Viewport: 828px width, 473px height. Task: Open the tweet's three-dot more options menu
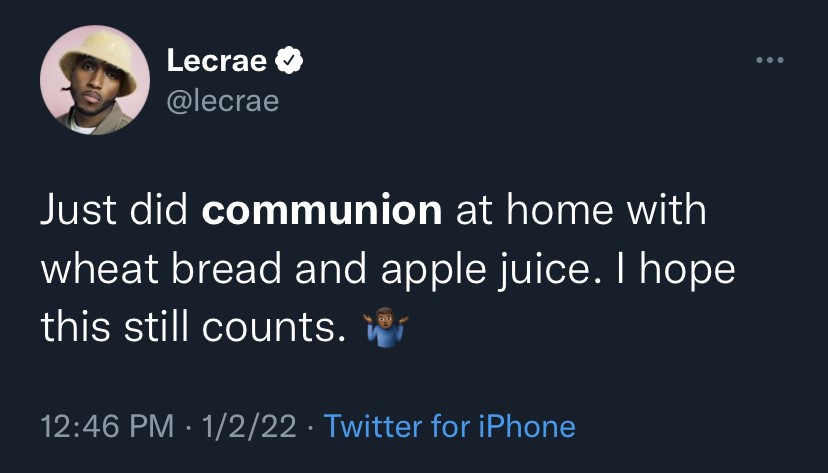[x=770, y=60]
